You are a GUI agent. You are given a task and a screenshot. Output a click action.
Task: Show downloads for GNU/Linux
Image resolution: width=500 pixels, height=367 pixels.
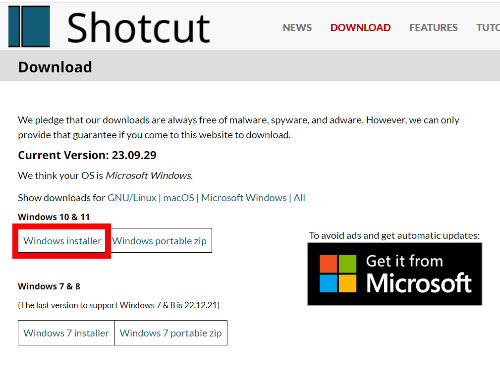coord(132,198)
